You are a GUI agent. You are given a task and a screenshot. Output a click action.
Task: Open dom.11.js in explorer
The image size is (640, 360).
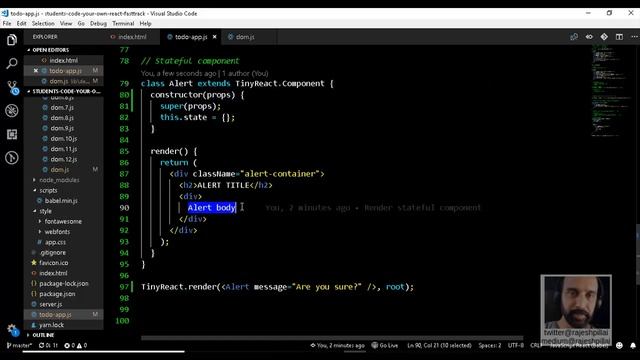click(x=64, y=149)
